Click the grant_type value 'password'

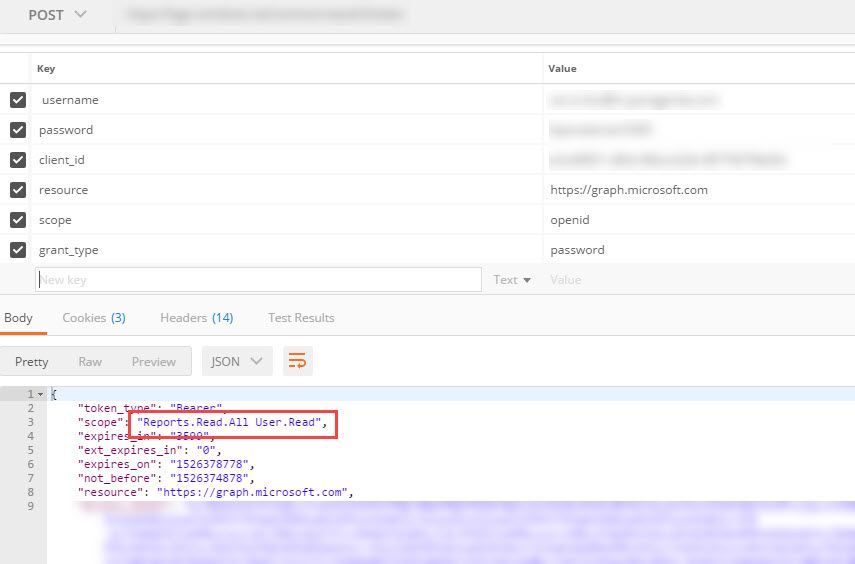coord(577,250)
